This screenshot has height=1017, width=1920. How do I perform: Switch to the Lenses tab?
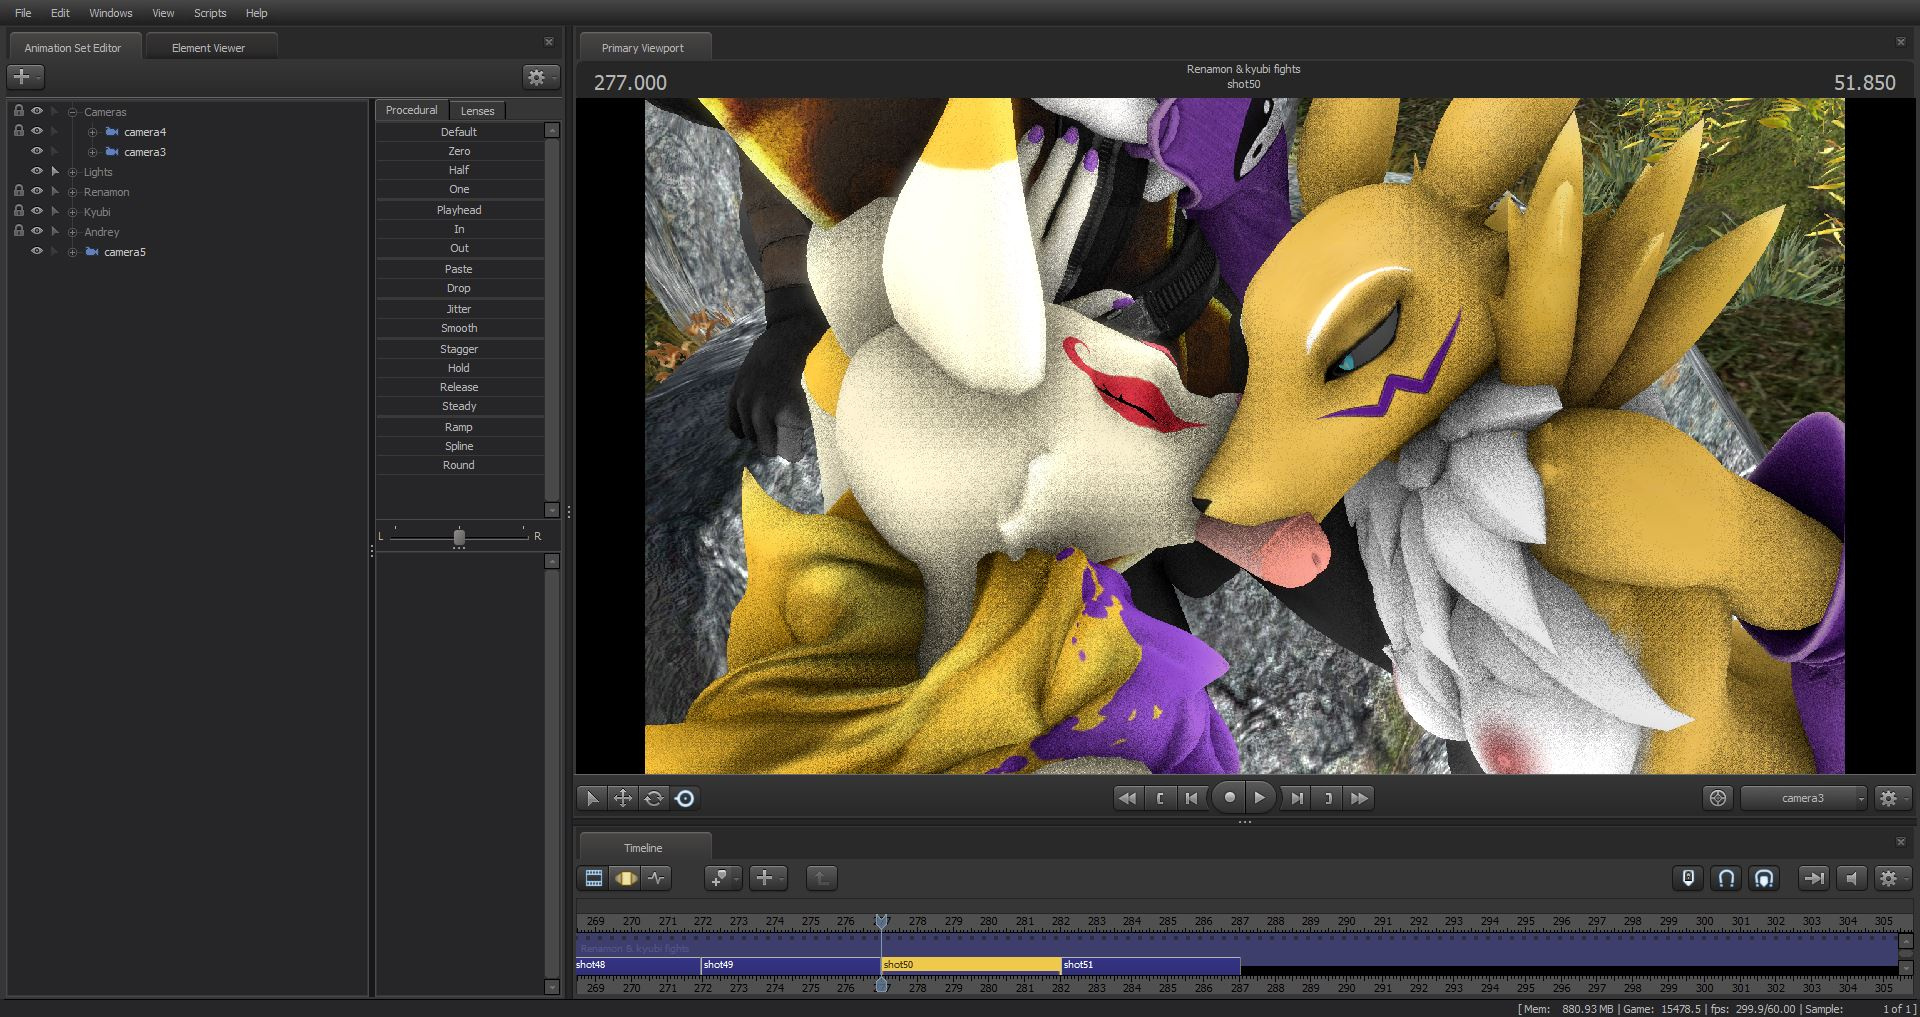477,111
